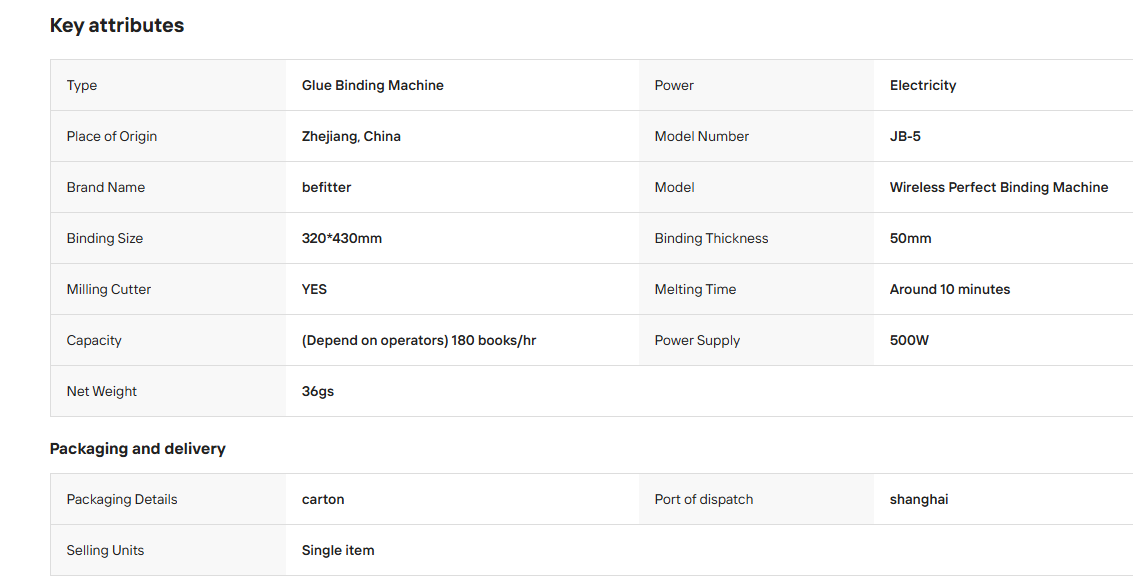
Task: Click the JB-5 model number value
Action: click(x=905, y=137)
